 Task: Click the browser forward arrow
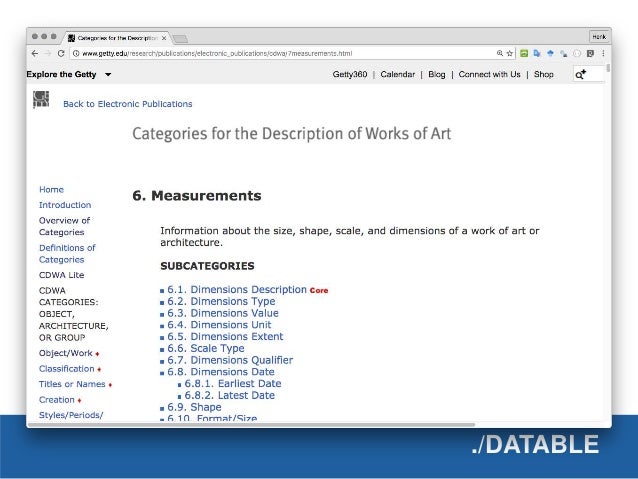tap(48, 53)
